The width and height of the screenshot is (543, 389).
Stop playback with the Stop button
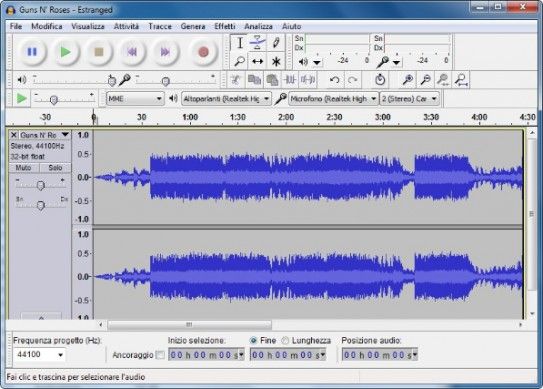(x=99, y=52)
